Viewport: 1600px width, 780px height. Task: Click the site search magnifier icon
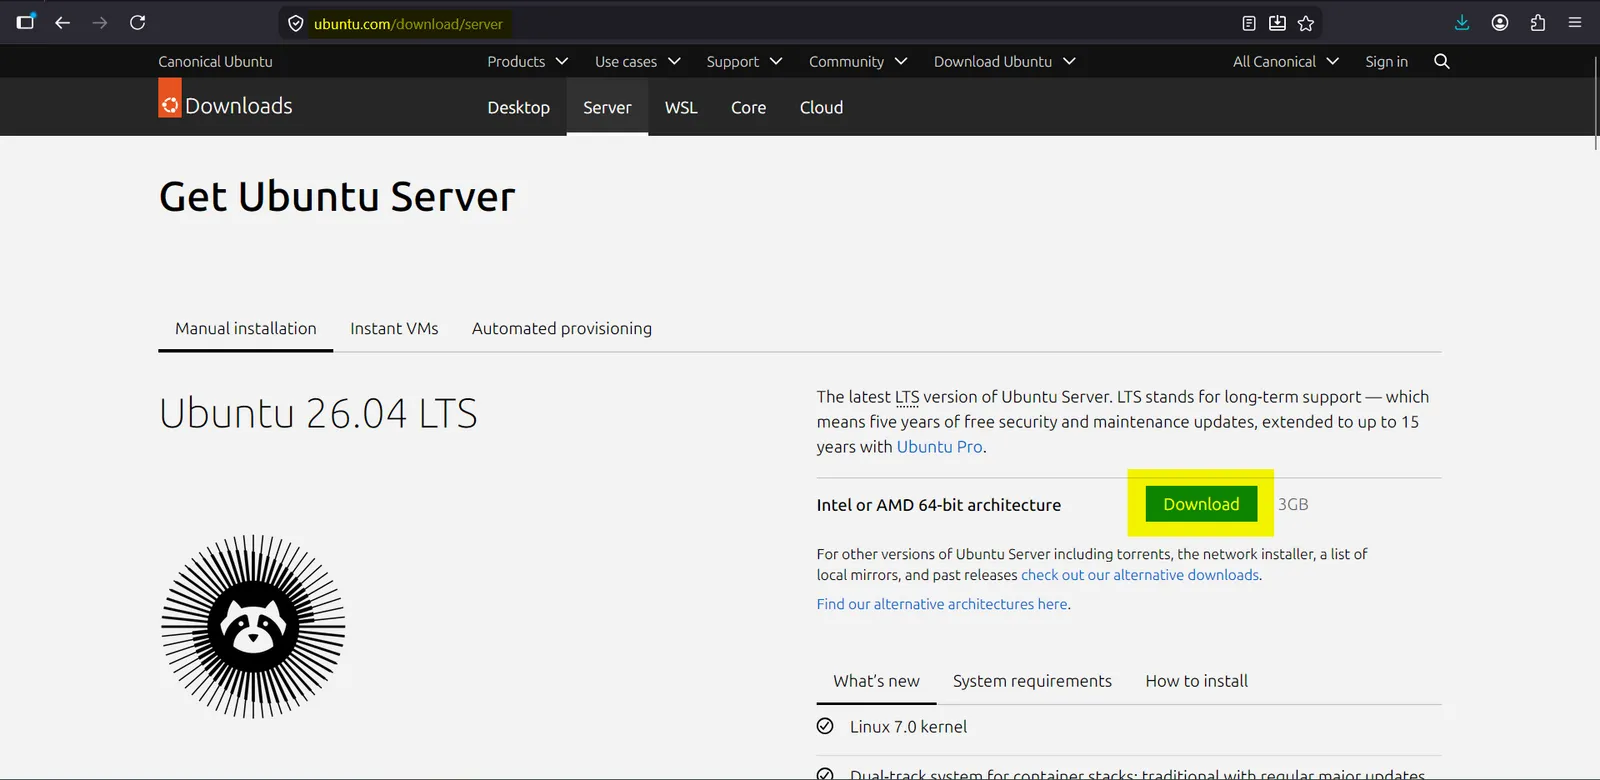pos(1442,61)
